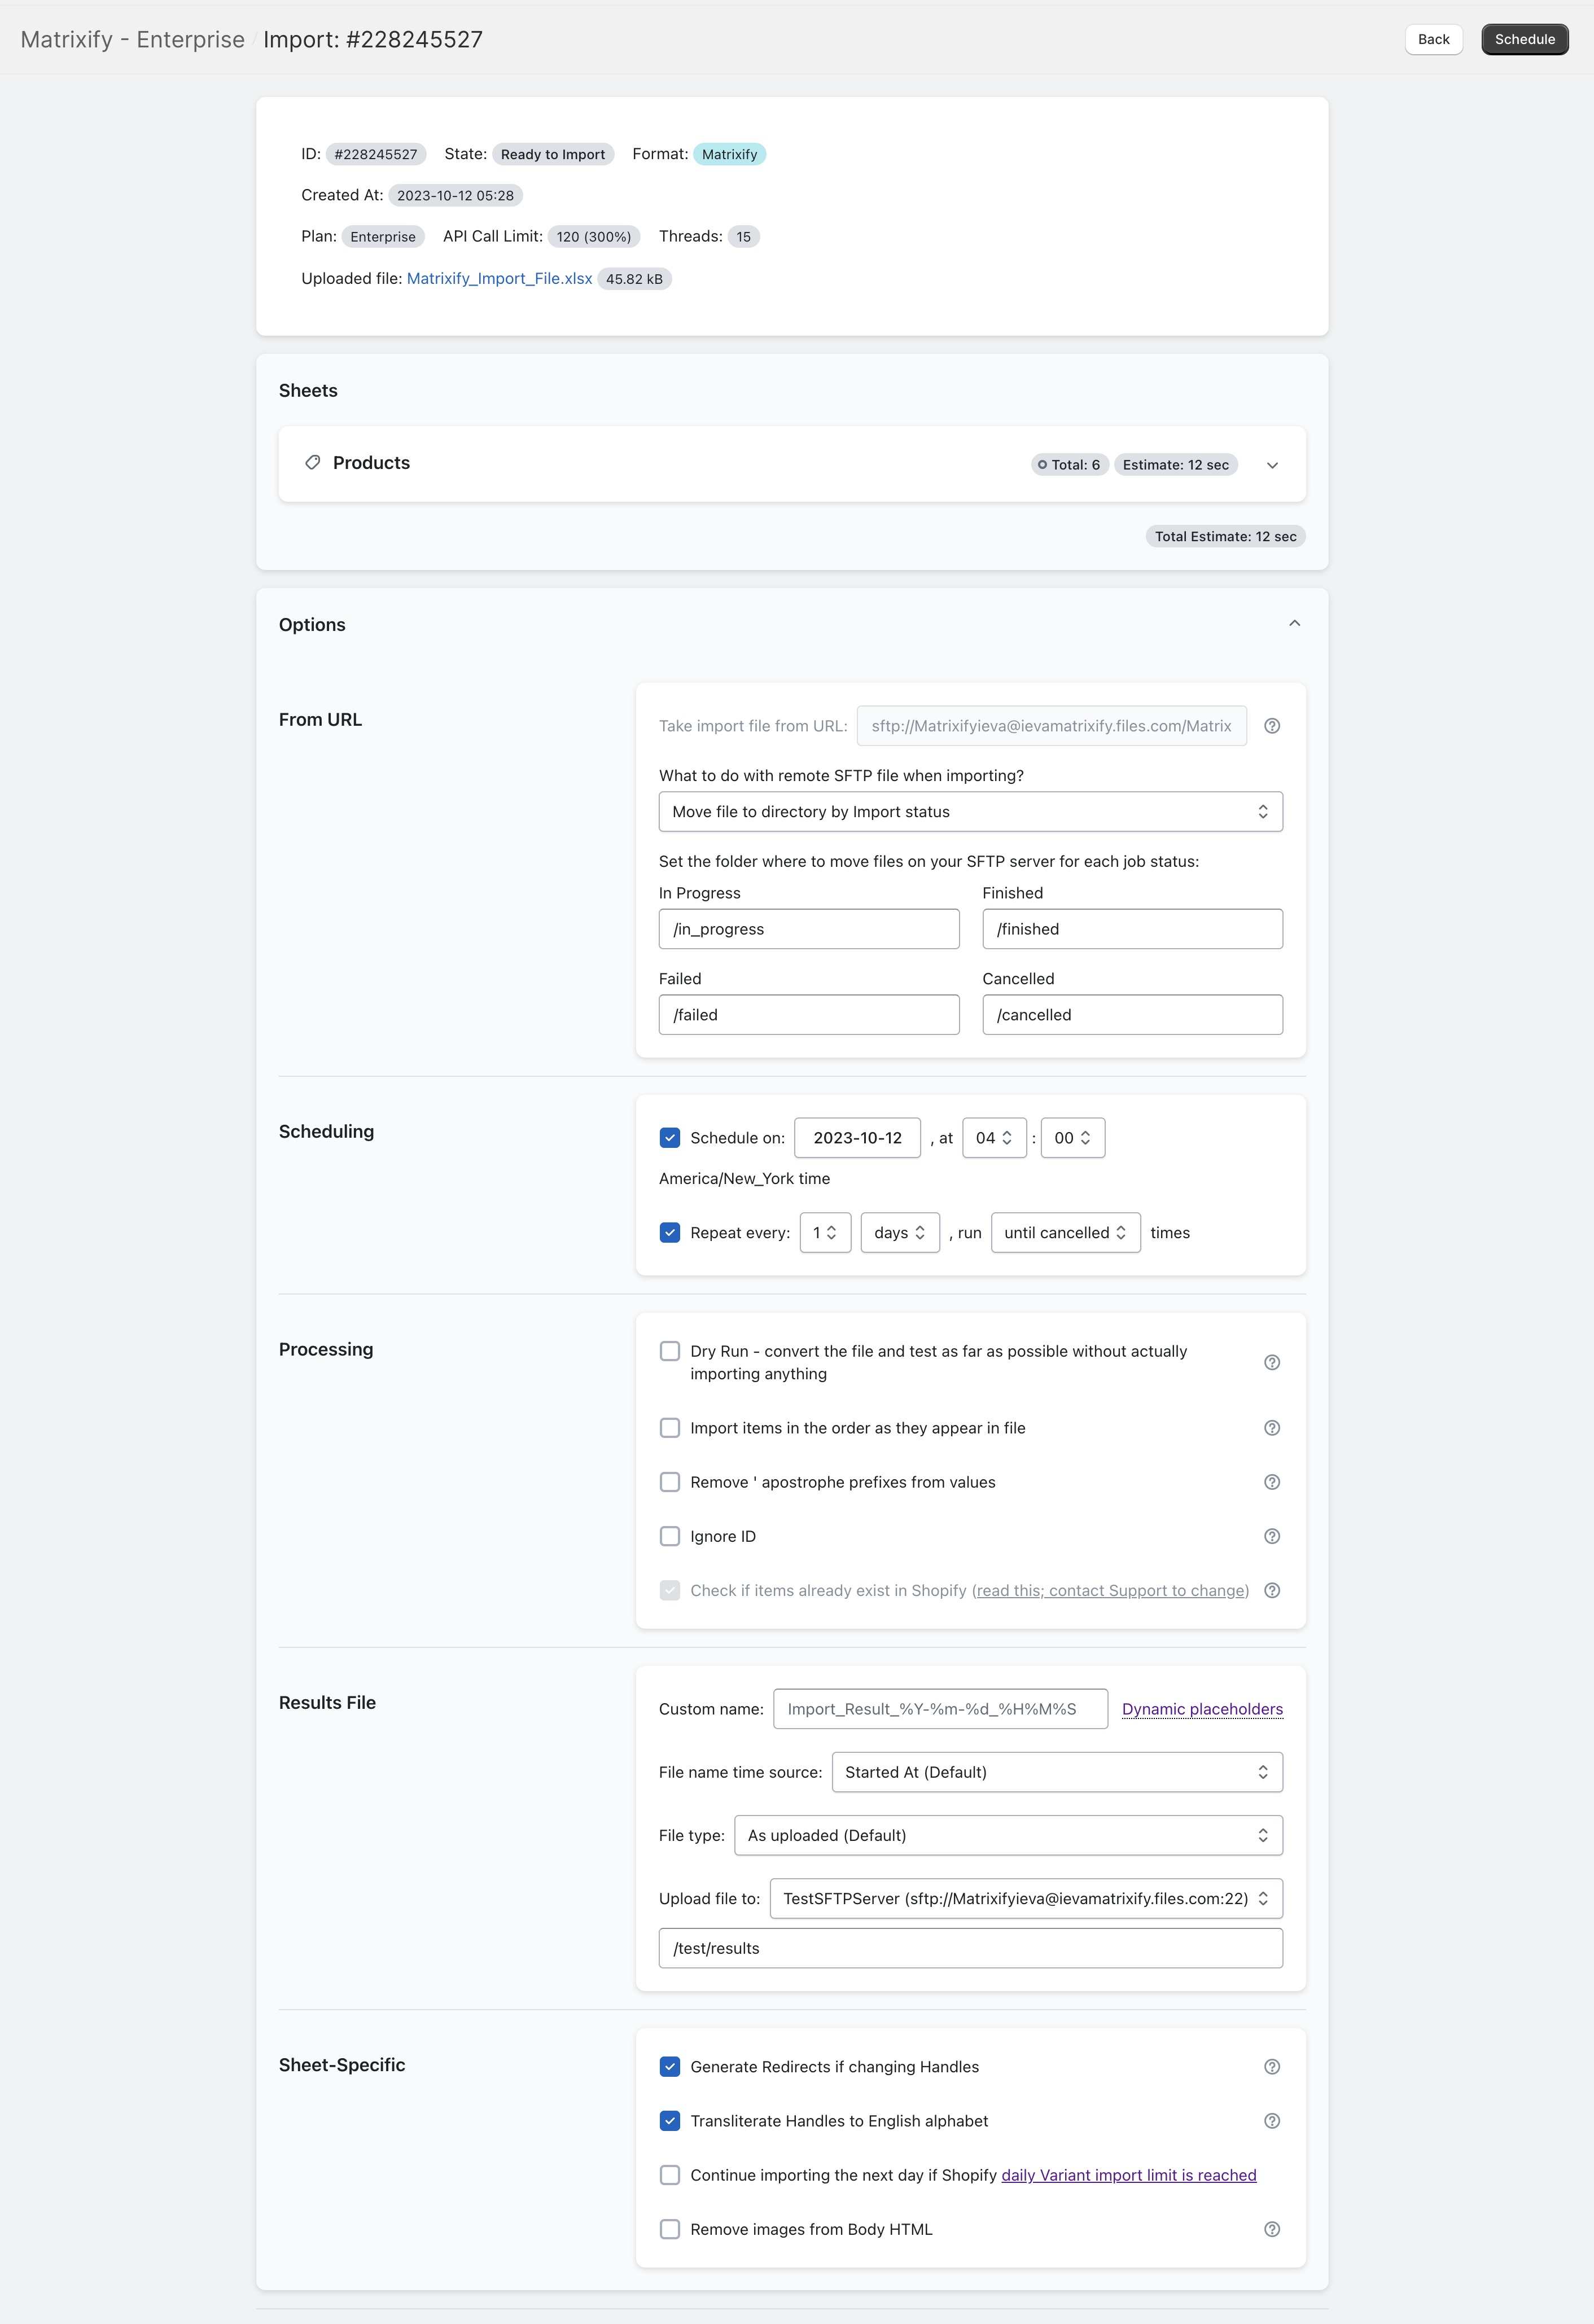This screenshot has width=1594, height=2324.
Task: Download Matrixify_Import_File.xlsx uploaded file
Action: click(499, 279)
